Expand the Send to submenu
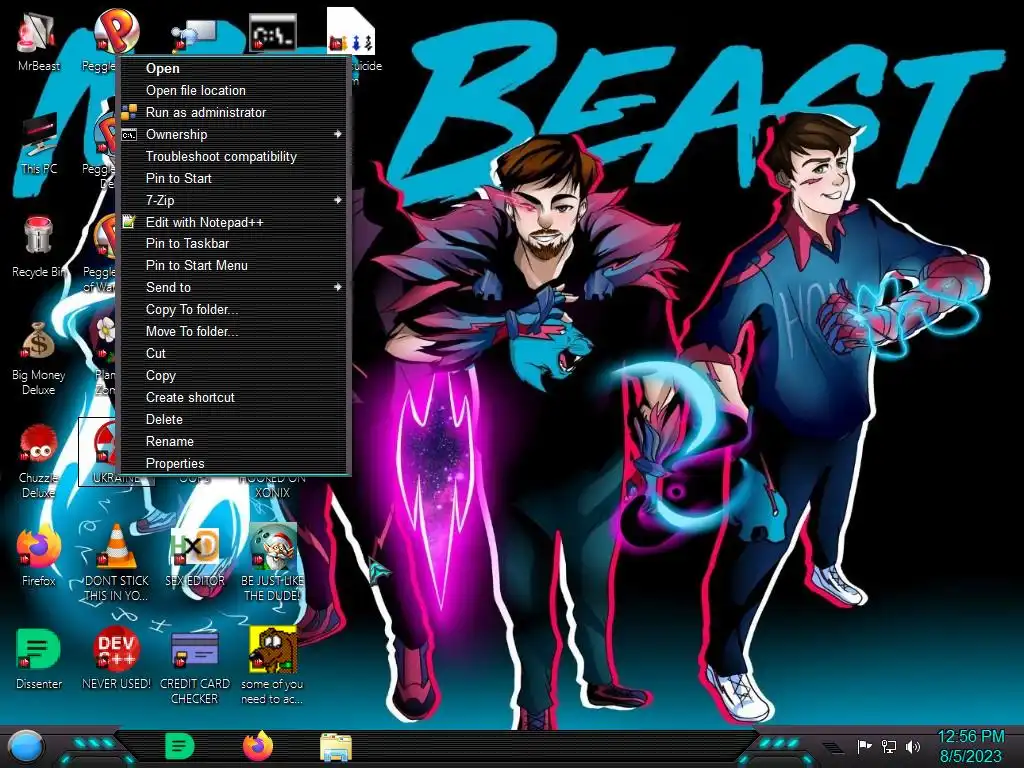Screen dimensions: 1024x768 (x=233, y=287)
